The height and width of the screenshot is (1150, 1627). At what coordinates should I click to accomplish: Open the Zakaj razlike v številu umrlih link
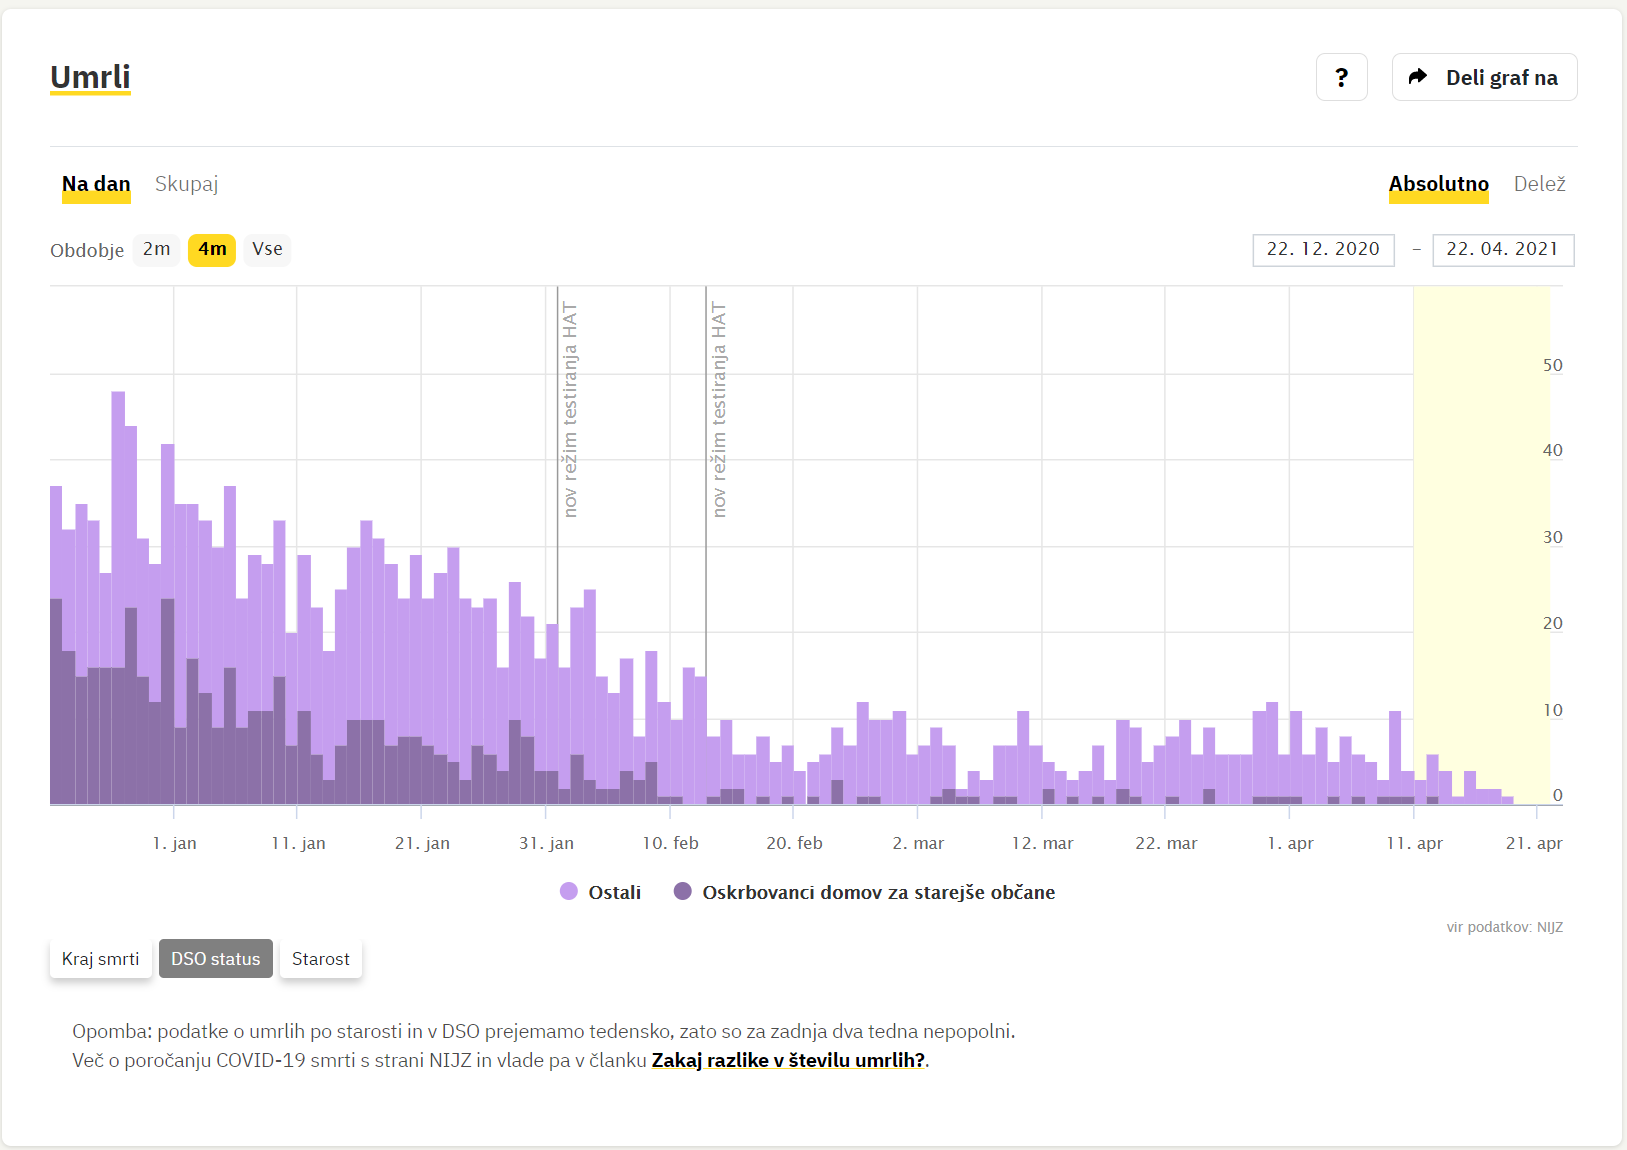tap(788, 1060)
